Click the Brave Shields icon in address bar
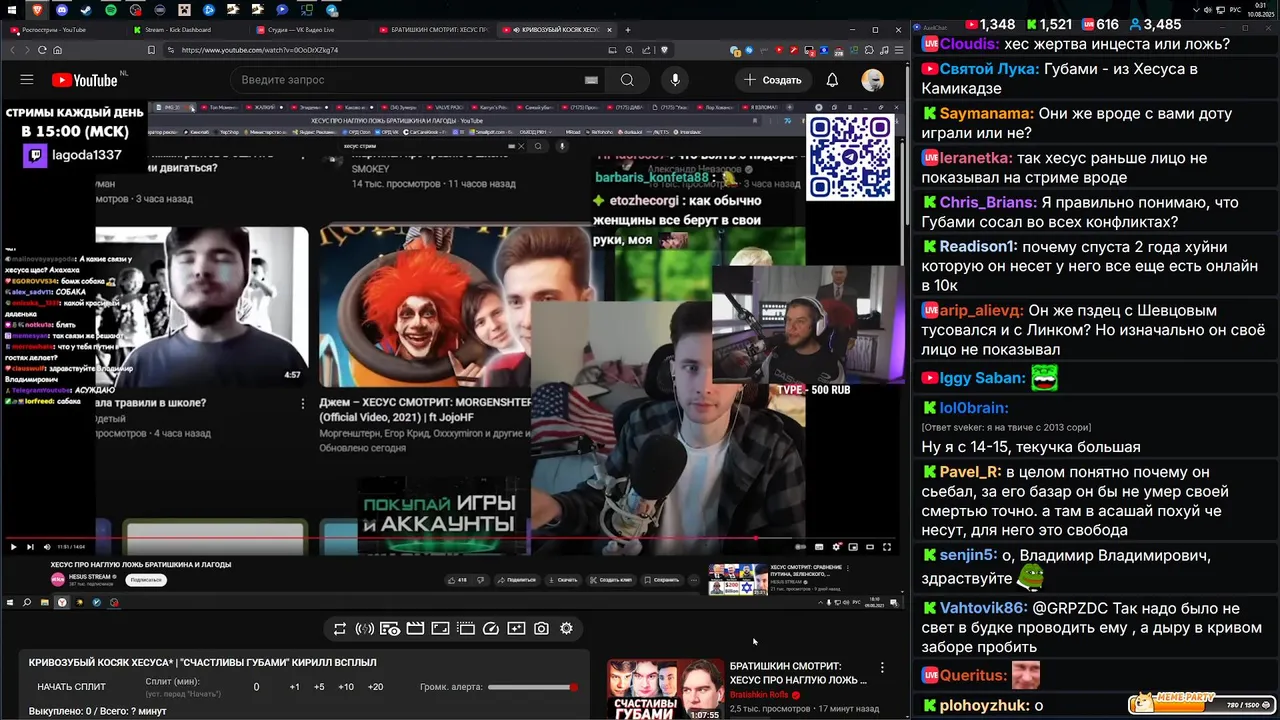 pos(663,50)
